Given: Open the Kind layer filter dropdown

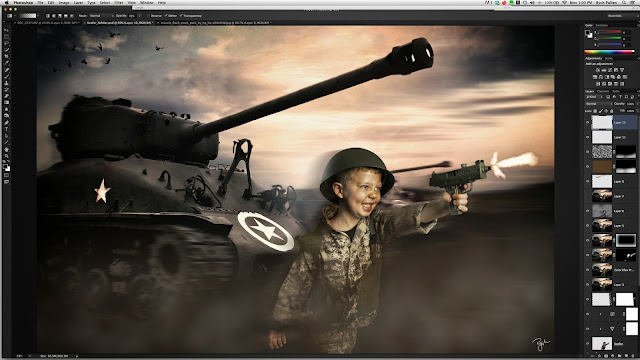Looking at the screenshot, I should tap(595, 97).
